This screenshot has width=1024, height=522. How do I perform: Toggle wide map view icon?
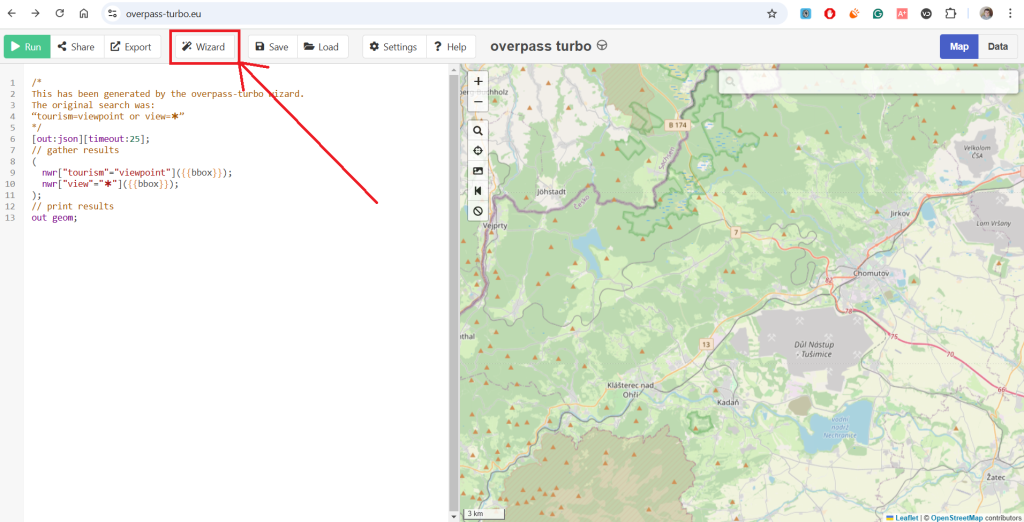(x=478, y=191)
